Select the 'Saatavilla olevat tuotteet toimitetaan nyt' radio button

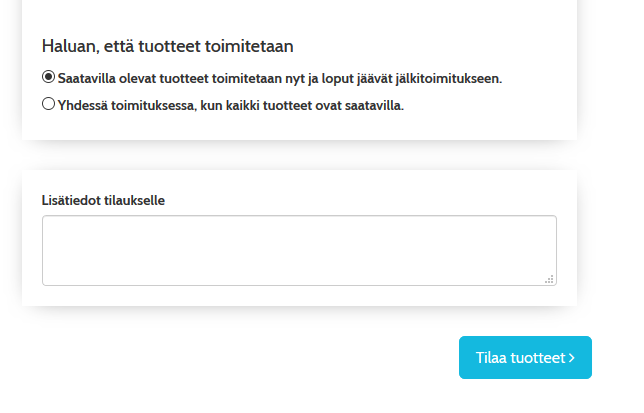tap(48, 76)
